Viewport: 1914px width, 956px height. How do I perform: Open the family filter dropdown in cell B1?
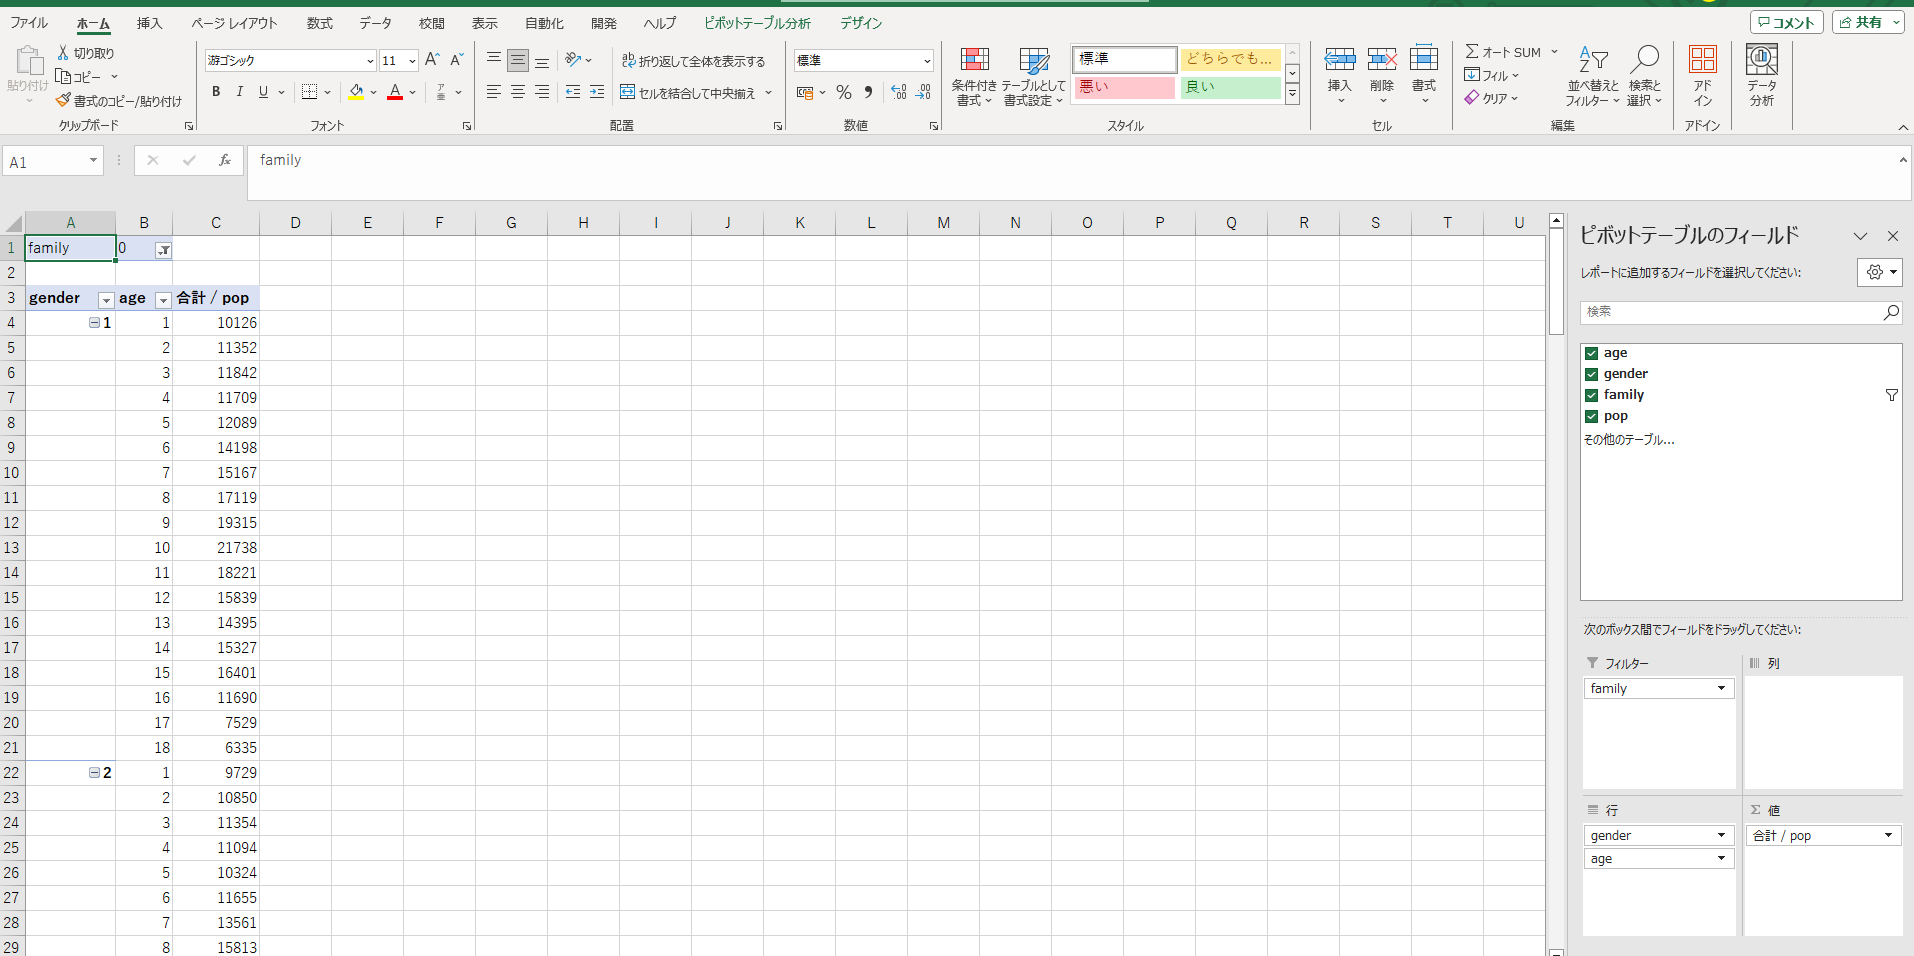(163, 250)
